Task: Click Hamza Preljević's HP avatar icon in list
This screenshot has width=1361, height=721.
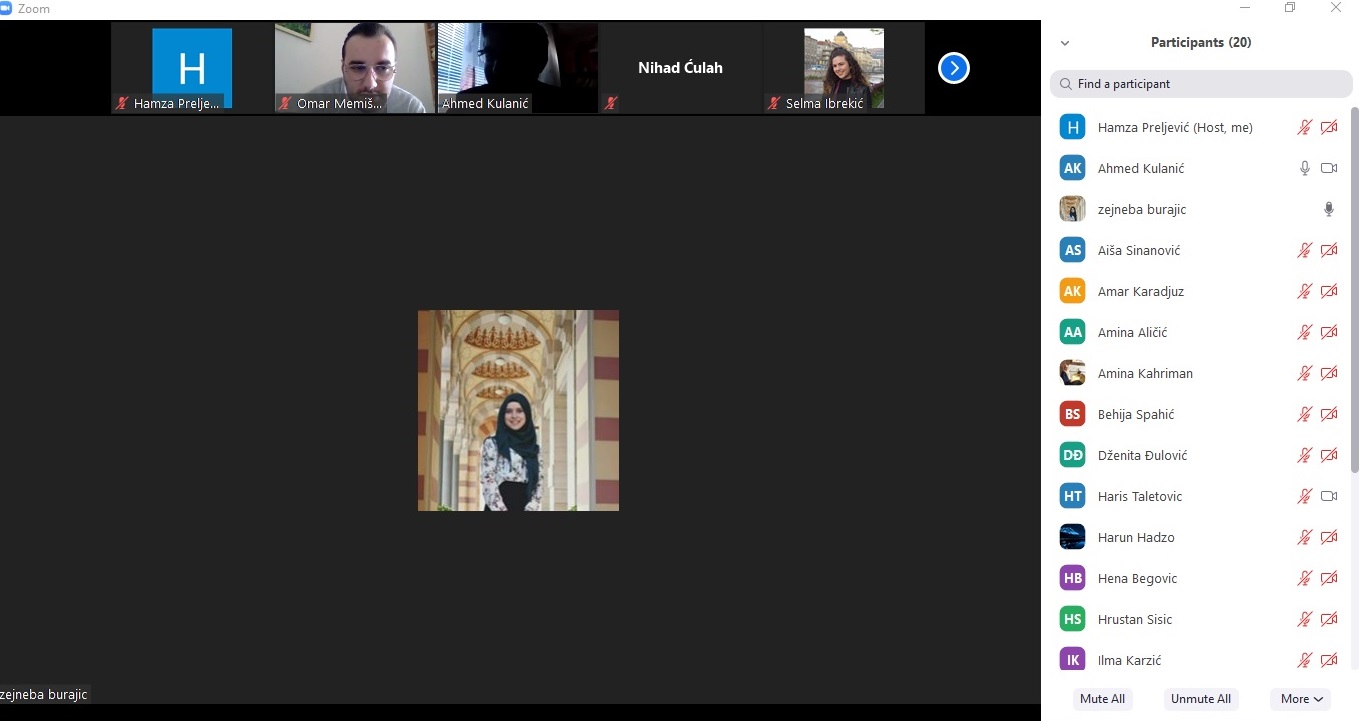Action: [x=1072, y=127]
